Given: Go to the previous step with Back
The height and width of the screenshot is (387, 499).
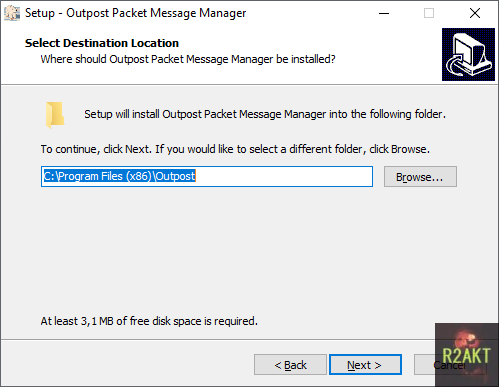Looking at the screenshot, I should (290, 365).
